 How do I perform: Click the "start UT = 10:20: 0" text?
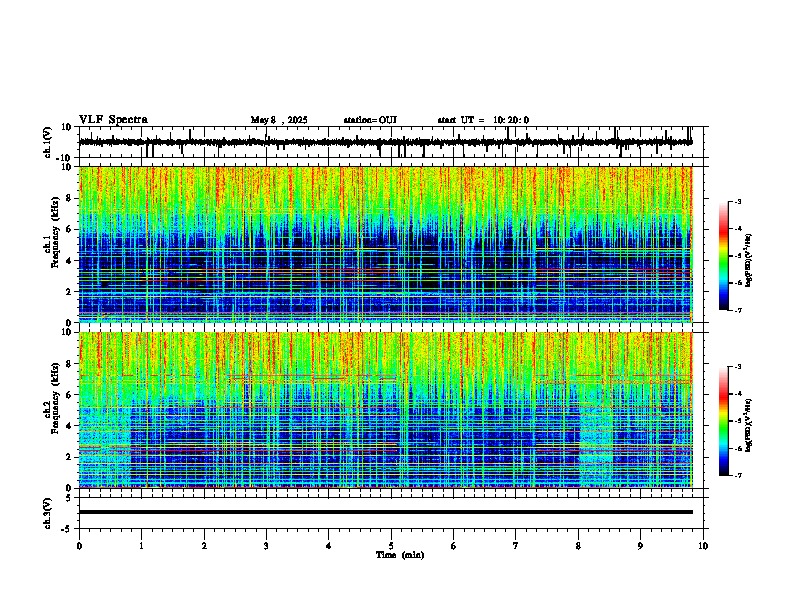click(x=483, y=120)
